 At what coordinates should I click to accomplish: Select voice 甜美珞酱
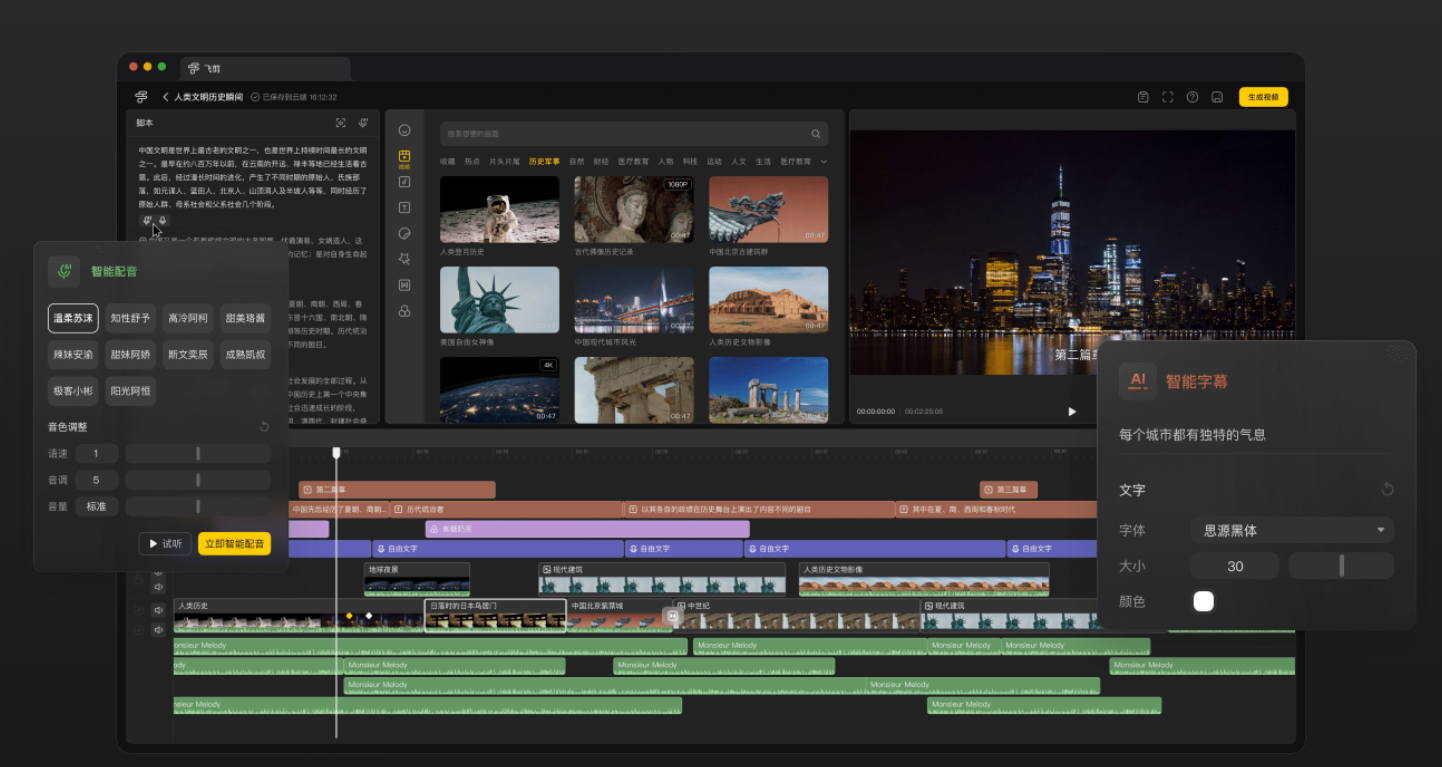pos(246,318)
